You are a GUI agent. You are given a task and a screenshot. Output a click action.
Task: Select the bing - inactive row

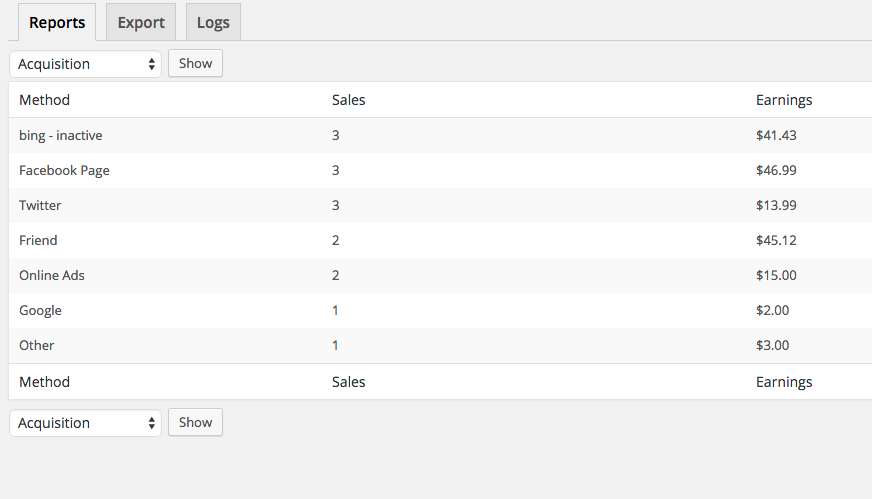[61, 135]
